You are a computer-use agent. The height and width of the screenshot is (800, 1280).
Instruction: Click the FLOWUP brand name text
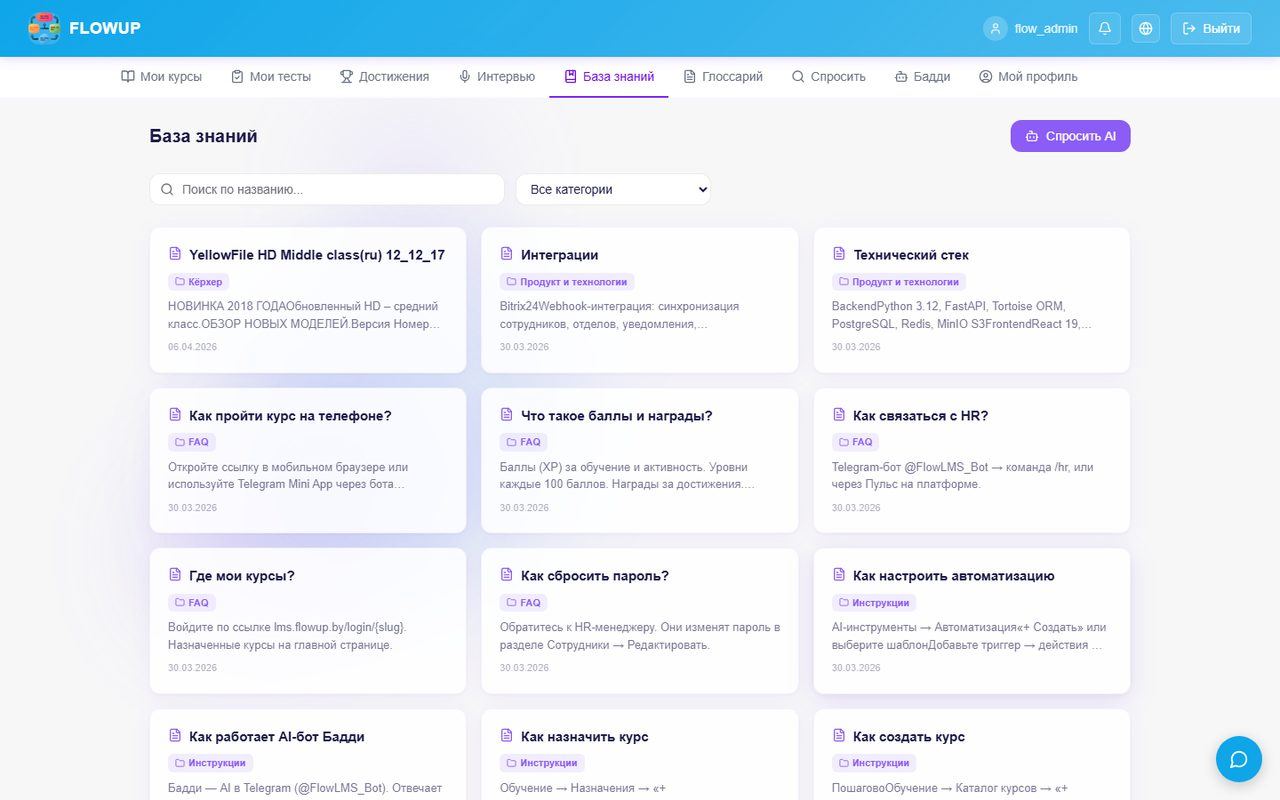point(105,29)
